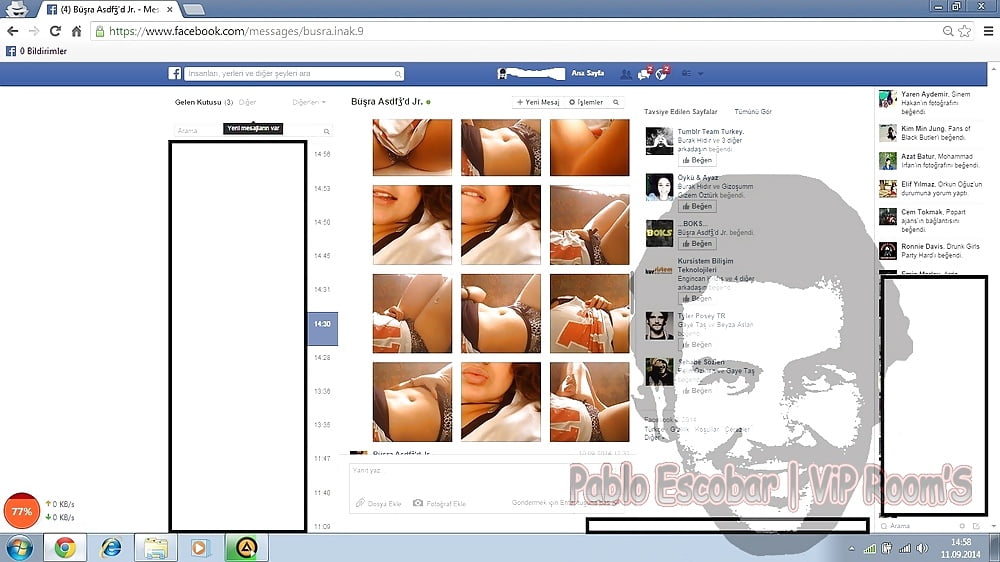The width and height of the screenshot is (1000, 562).
Task: Open the privacy shortcuts icon
Action: [686, 74]
